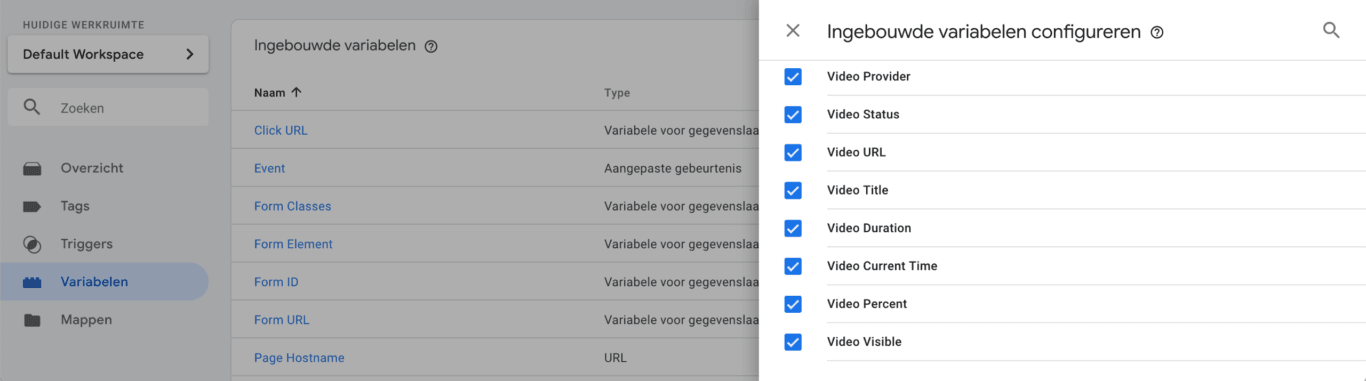The image size is (1366, 381).
Task: Click the Video Status label
Action: coord(863,114)
